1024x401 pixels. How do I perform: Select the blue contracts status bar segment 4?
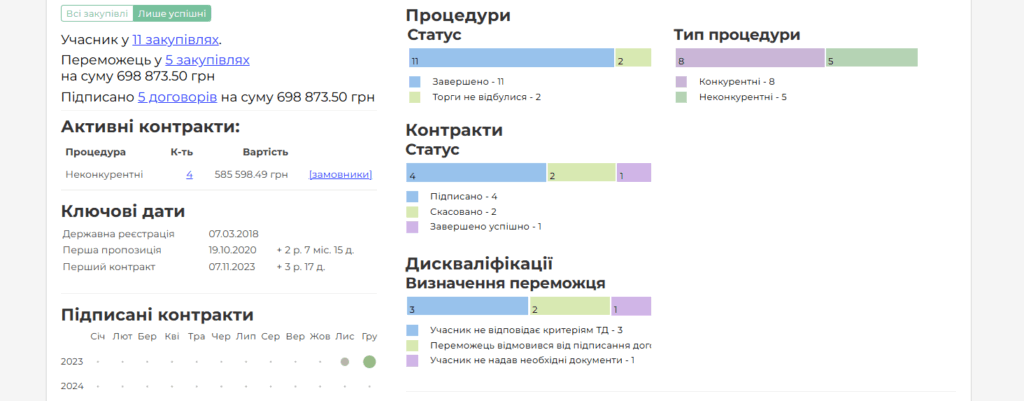[476, 173]
